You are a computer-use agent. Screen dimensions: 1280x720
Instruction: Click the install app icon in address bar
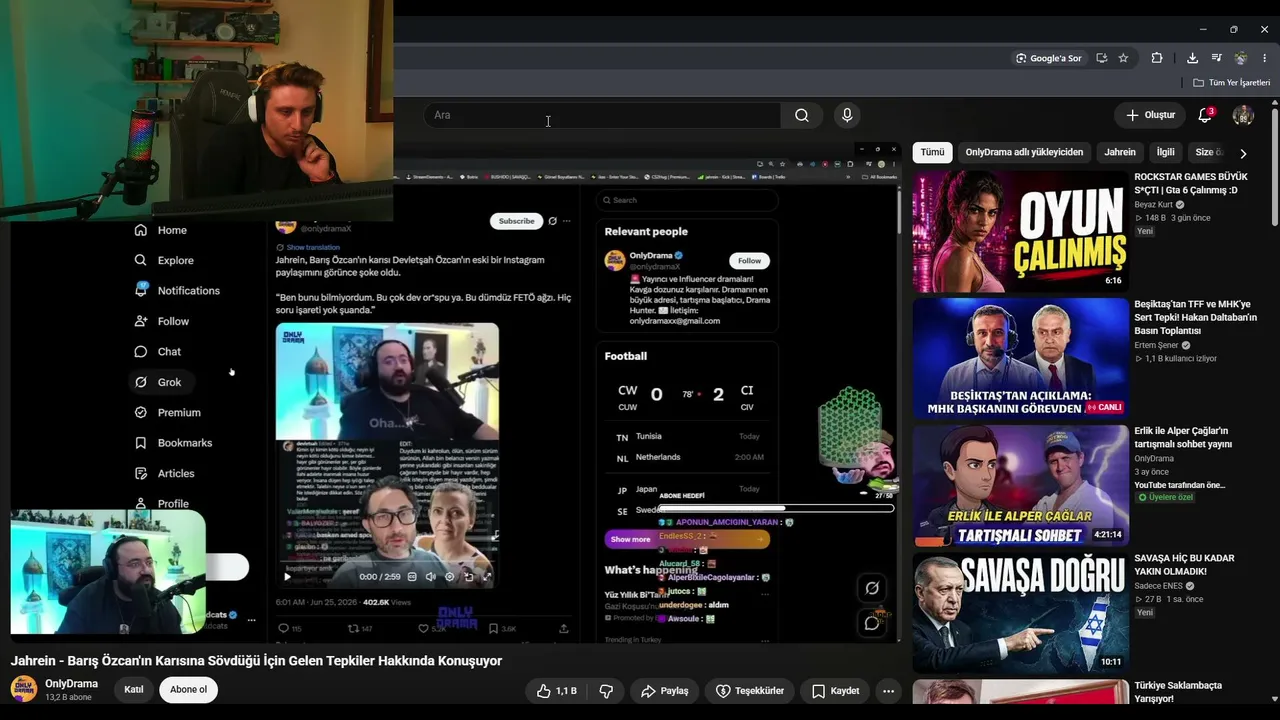1102,58
